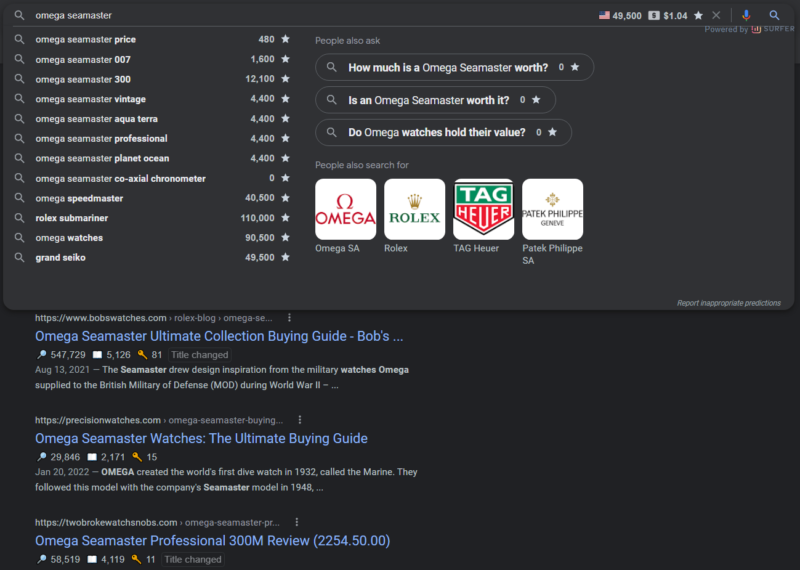The image size is (800, 570).
Task: Select suggestion grand seiko
Action: [60, 258]
